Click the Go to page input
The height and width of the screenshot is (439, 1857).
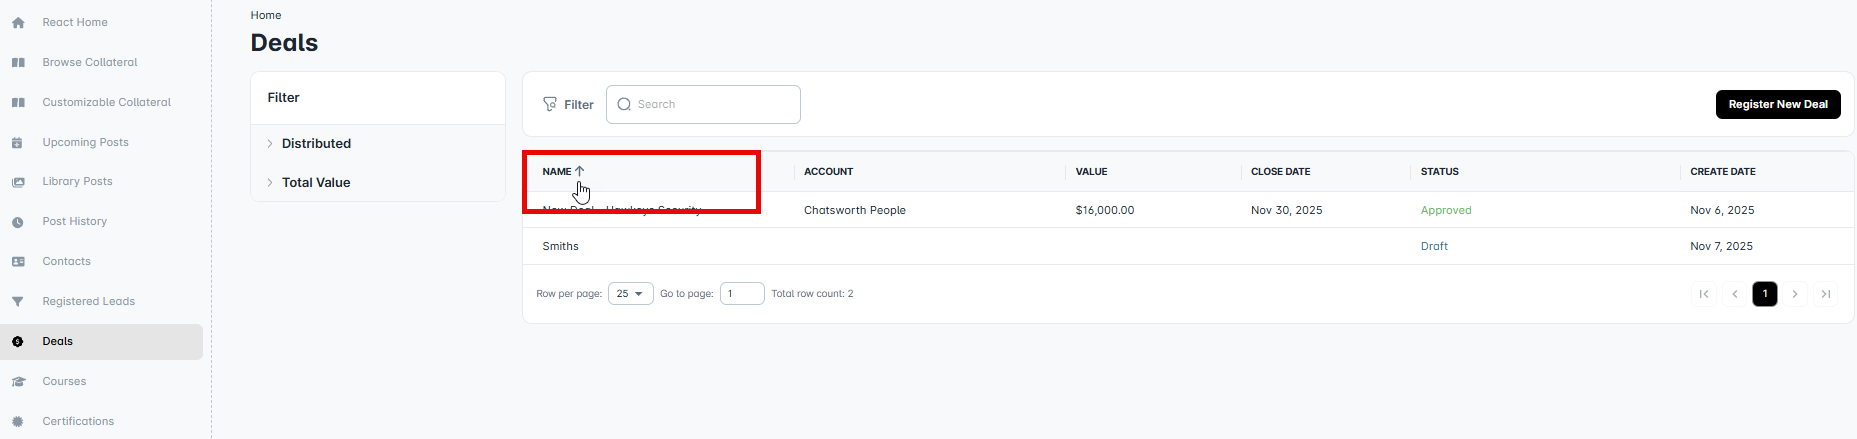(x=742, y=294)
